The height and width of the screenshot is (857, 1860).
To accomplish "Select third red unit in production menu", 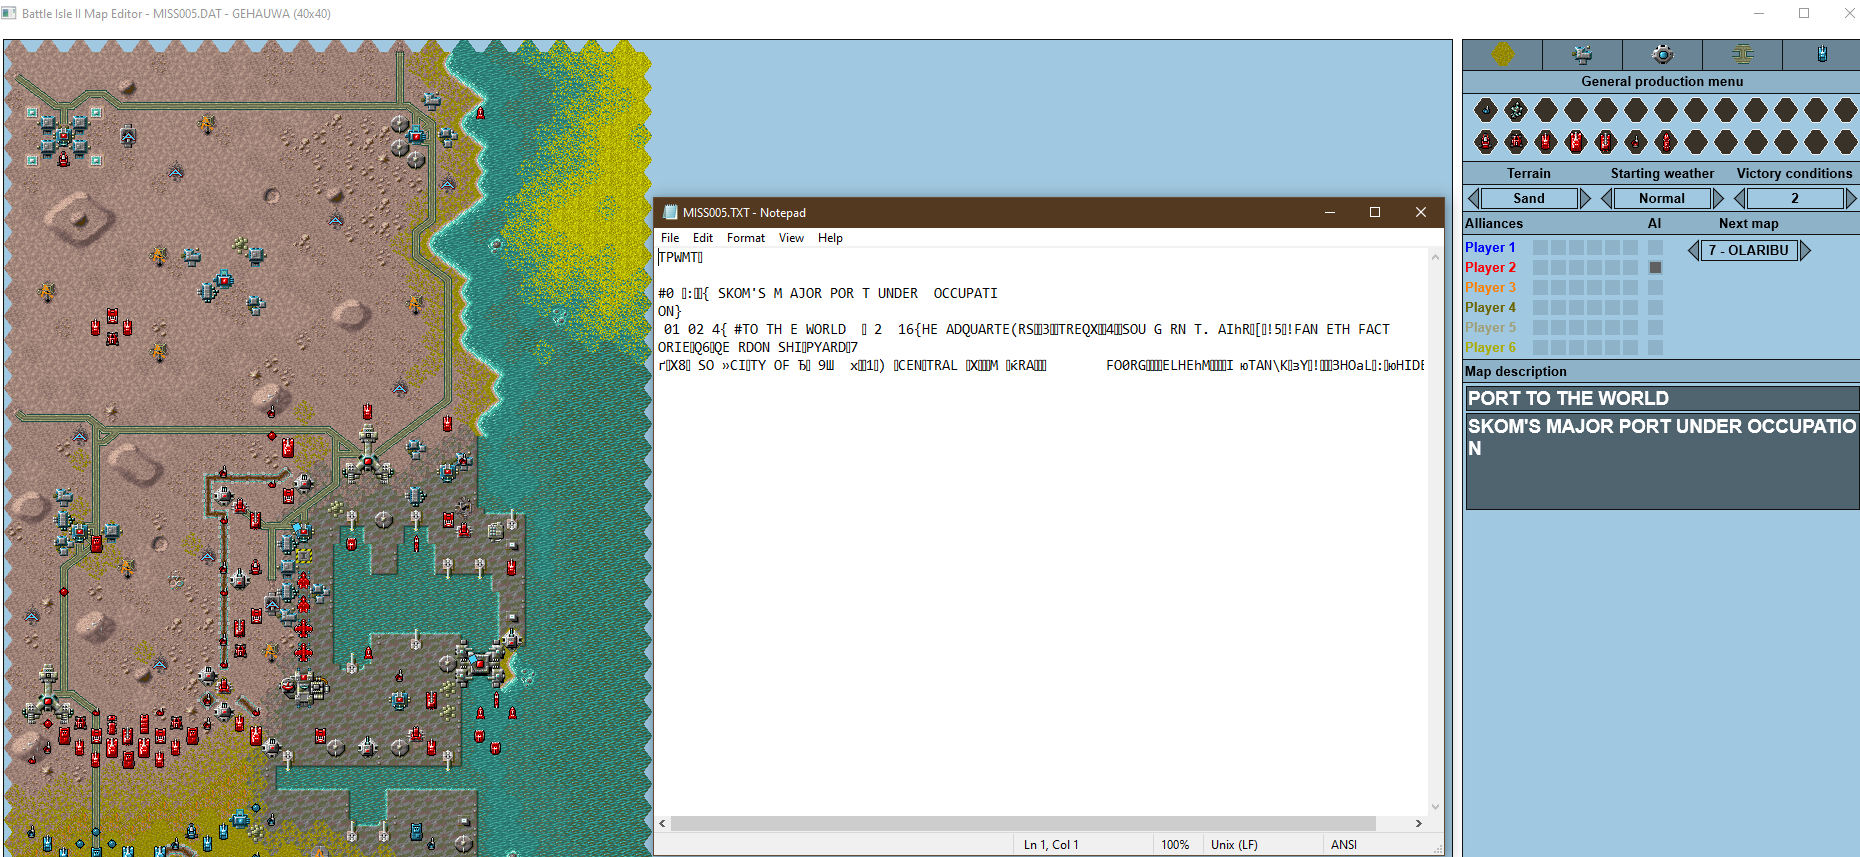I will pos(1546,142).
